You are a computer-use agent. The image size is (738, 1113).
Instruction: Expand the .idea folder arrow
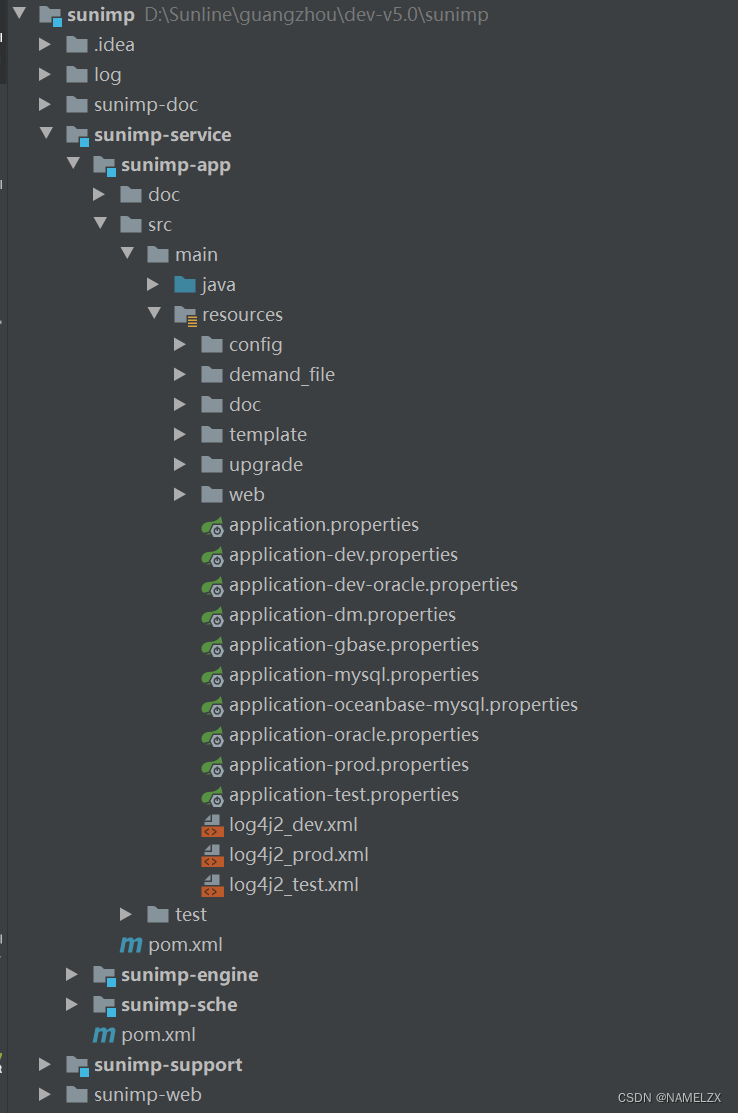[x=45, y=44]
